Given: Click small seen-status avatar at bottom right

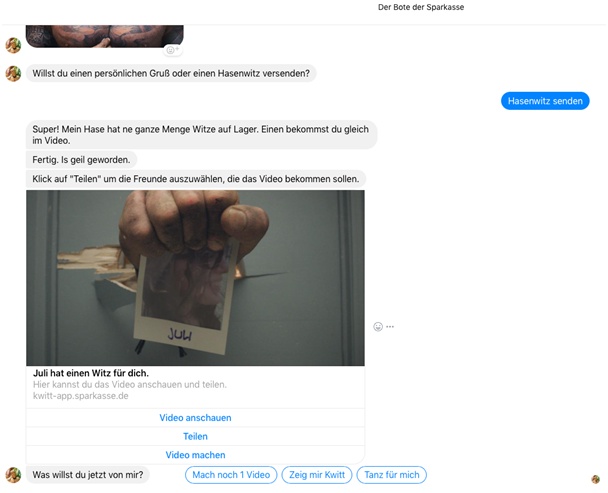Looking at the screenshot, I should pos(596,479).
